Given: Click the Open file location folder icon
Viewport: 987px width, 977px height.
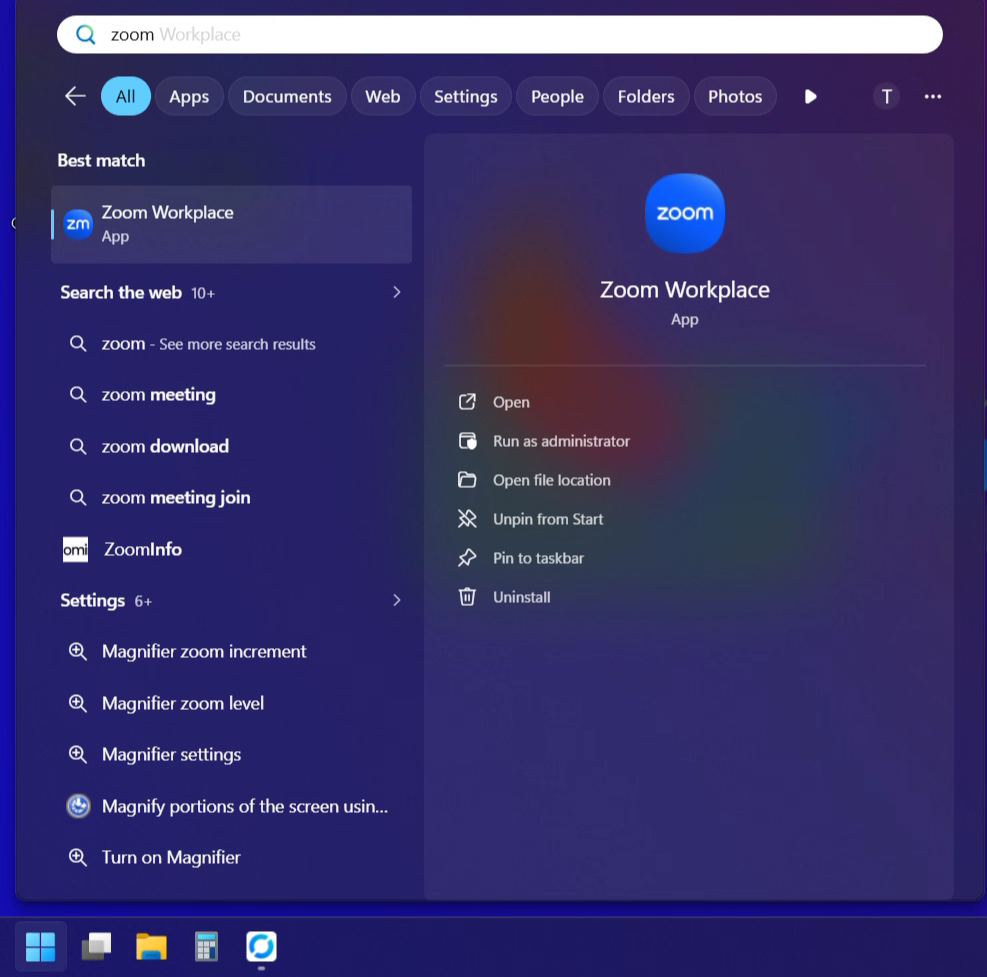Looking at the screenshot, I should pyautogui.click(x=467, y=480).
